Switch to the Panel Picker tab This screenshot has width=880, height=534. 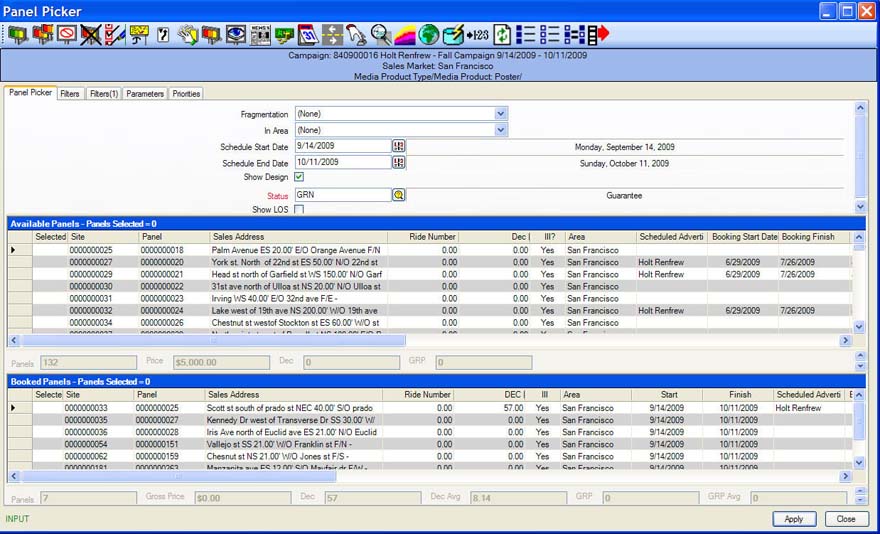(30, 93)
